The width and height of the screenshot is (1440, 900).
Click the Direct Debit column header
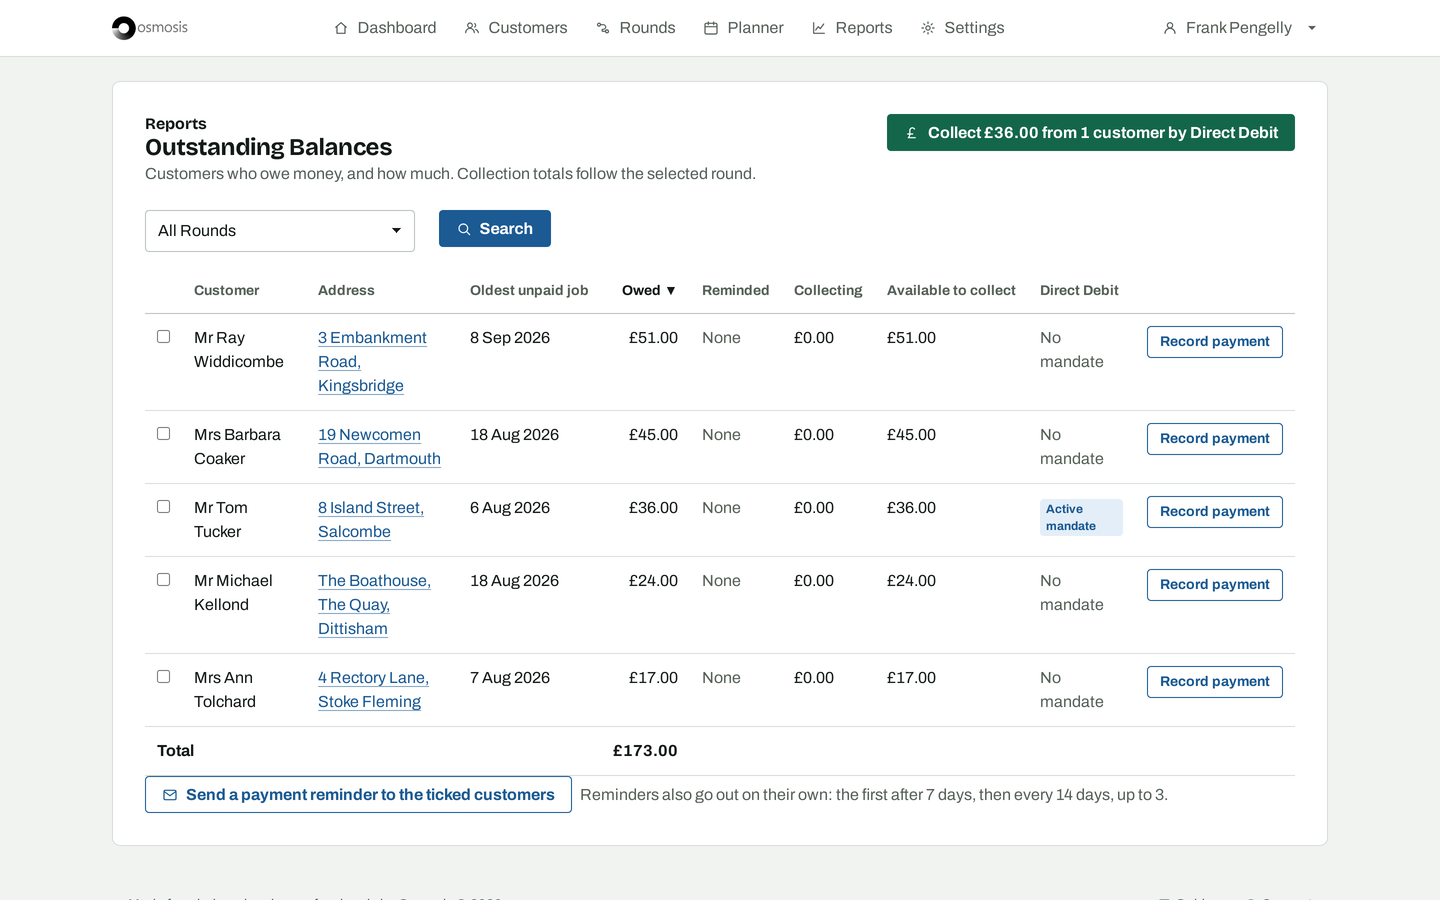1079,290
